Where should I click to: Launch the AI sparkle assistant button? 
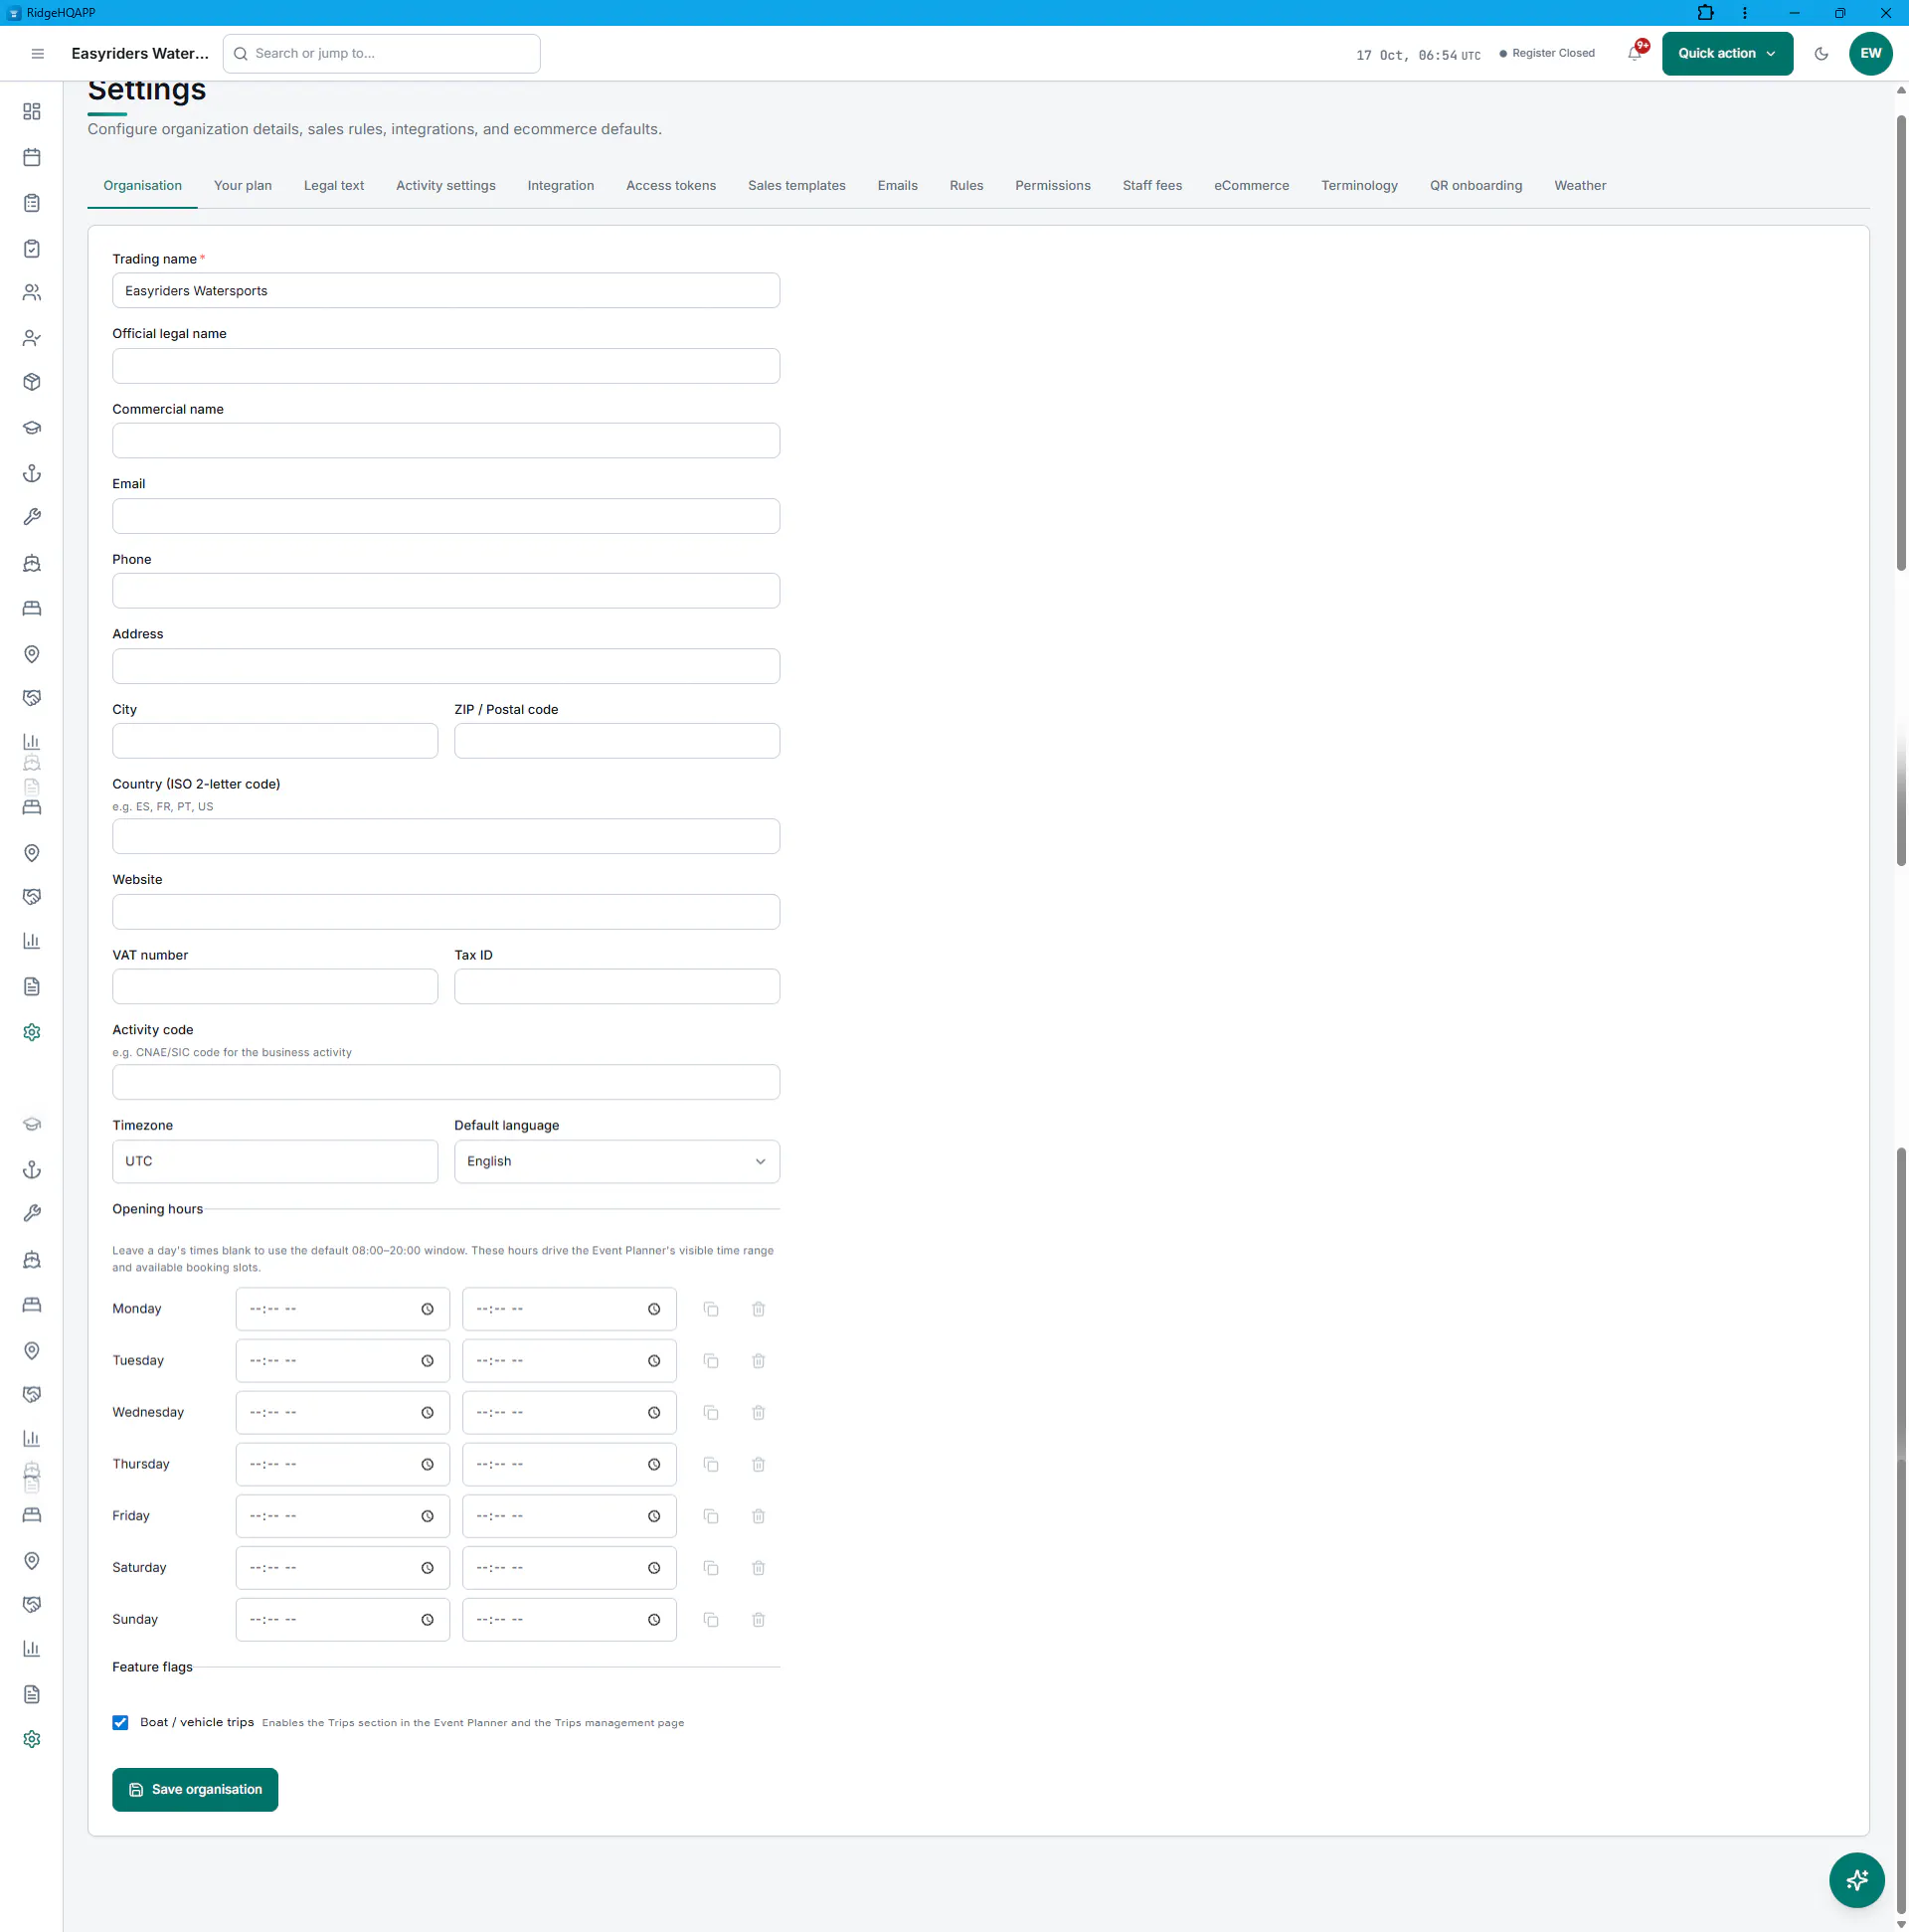pyautogui.click(x=1857, y=1880)
